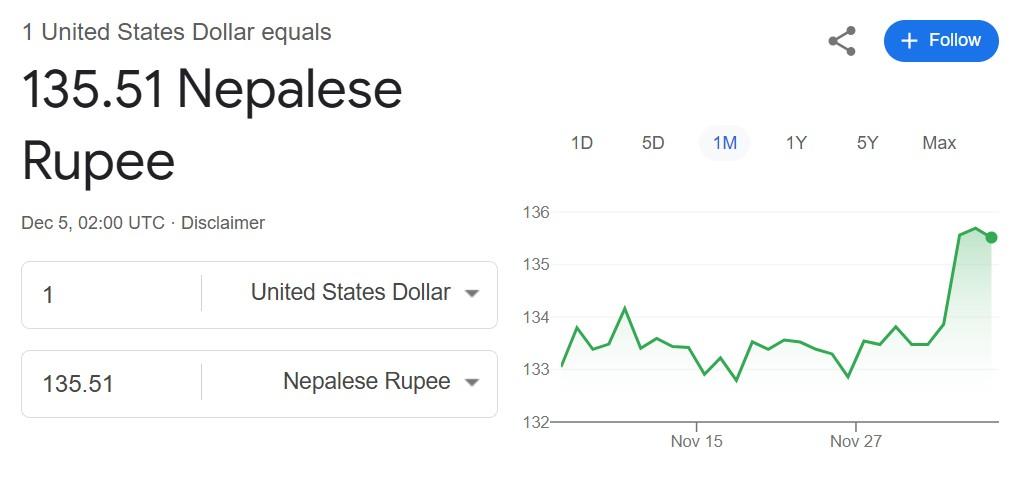Click the Nov 15 axis label
The width and height of the screenshot is (1017, 484).
(x=696, y=441)
